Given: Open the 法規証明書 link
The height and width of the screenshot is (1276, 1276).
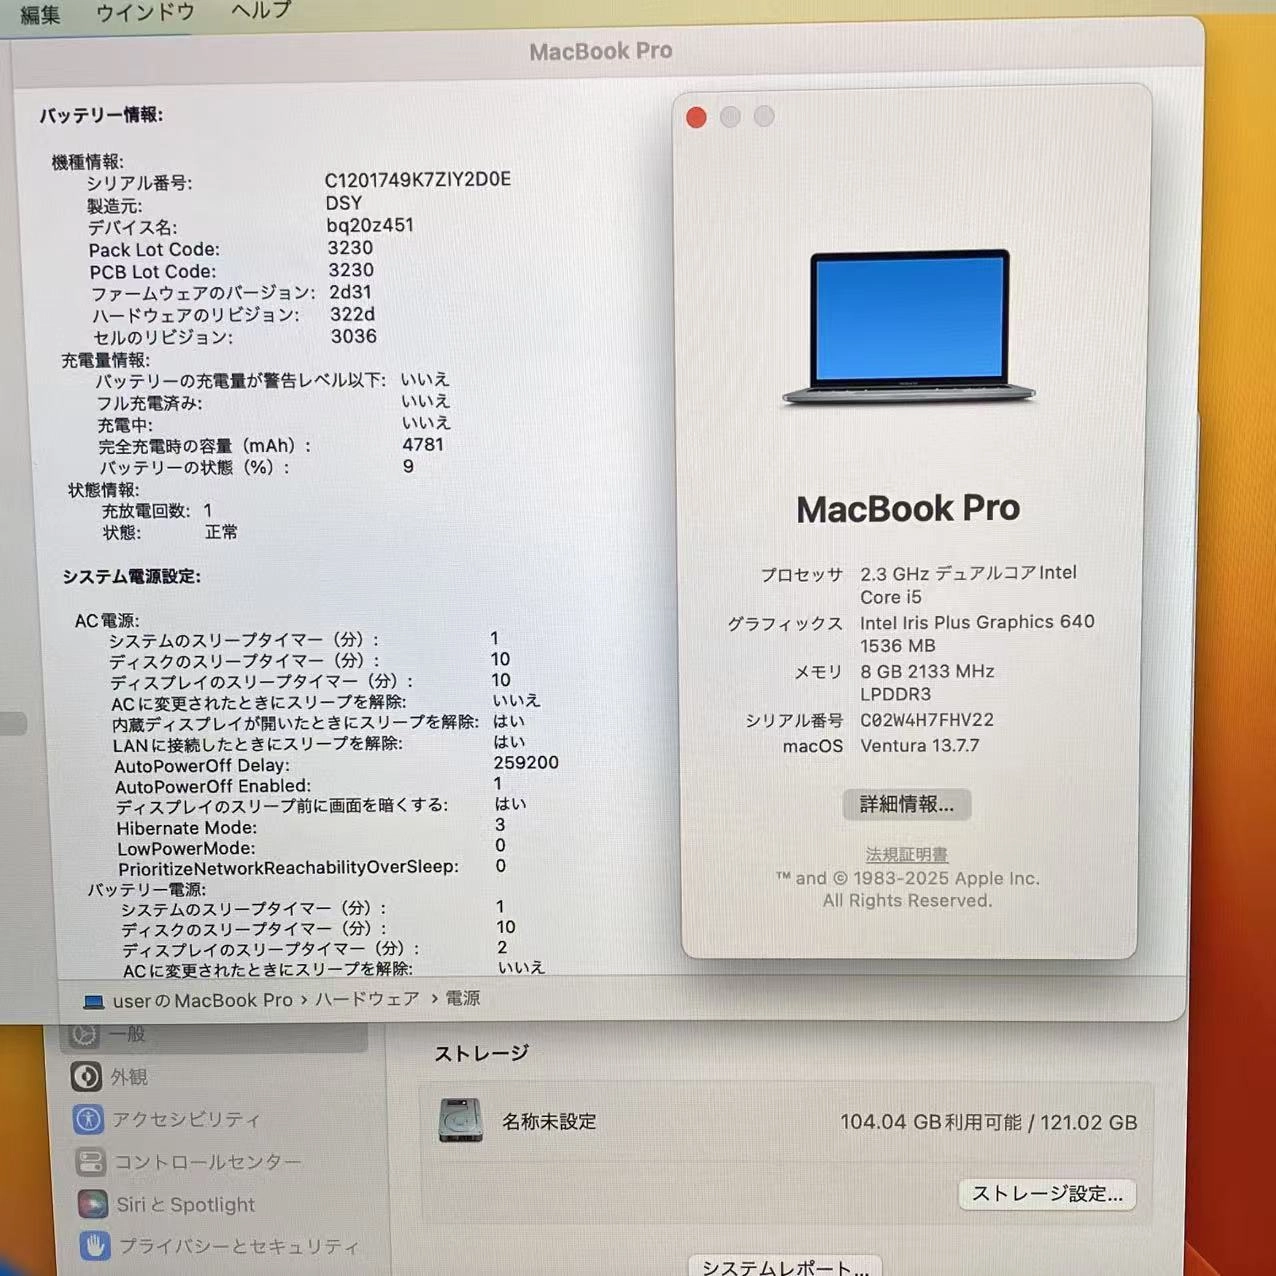Looking at the screenshot, I should click(906, 855).
